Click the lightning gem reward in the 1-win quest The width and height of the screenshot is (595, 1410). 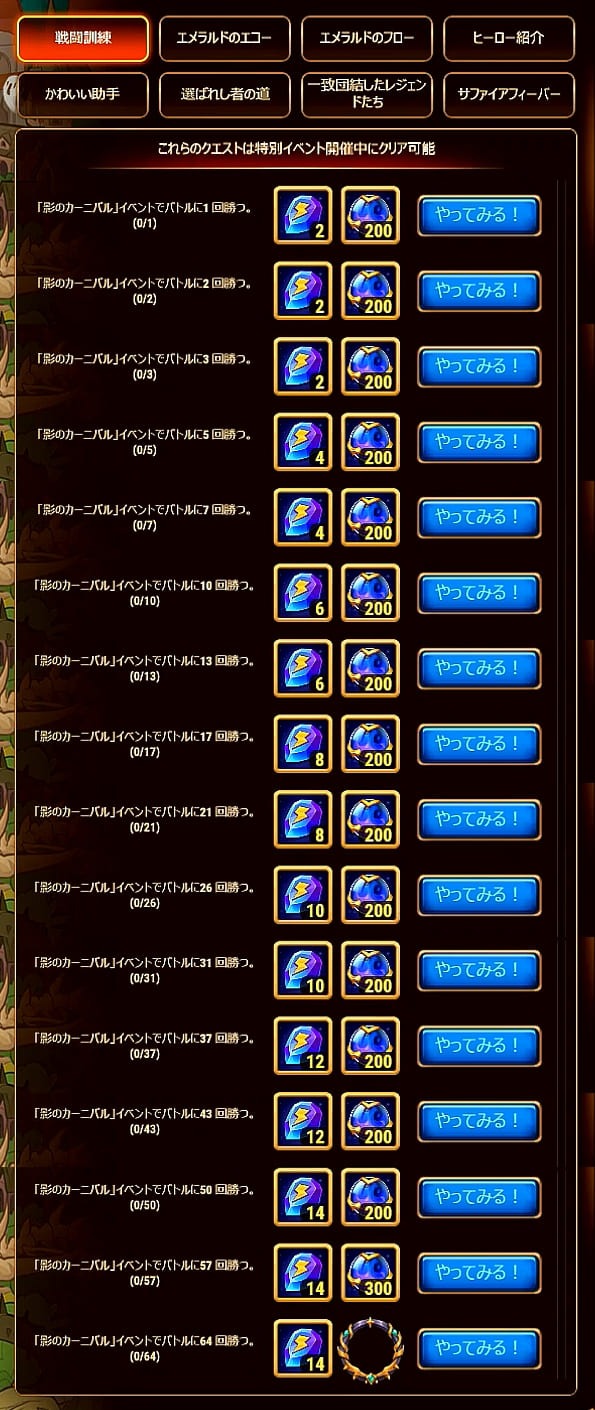click(303, 215)
